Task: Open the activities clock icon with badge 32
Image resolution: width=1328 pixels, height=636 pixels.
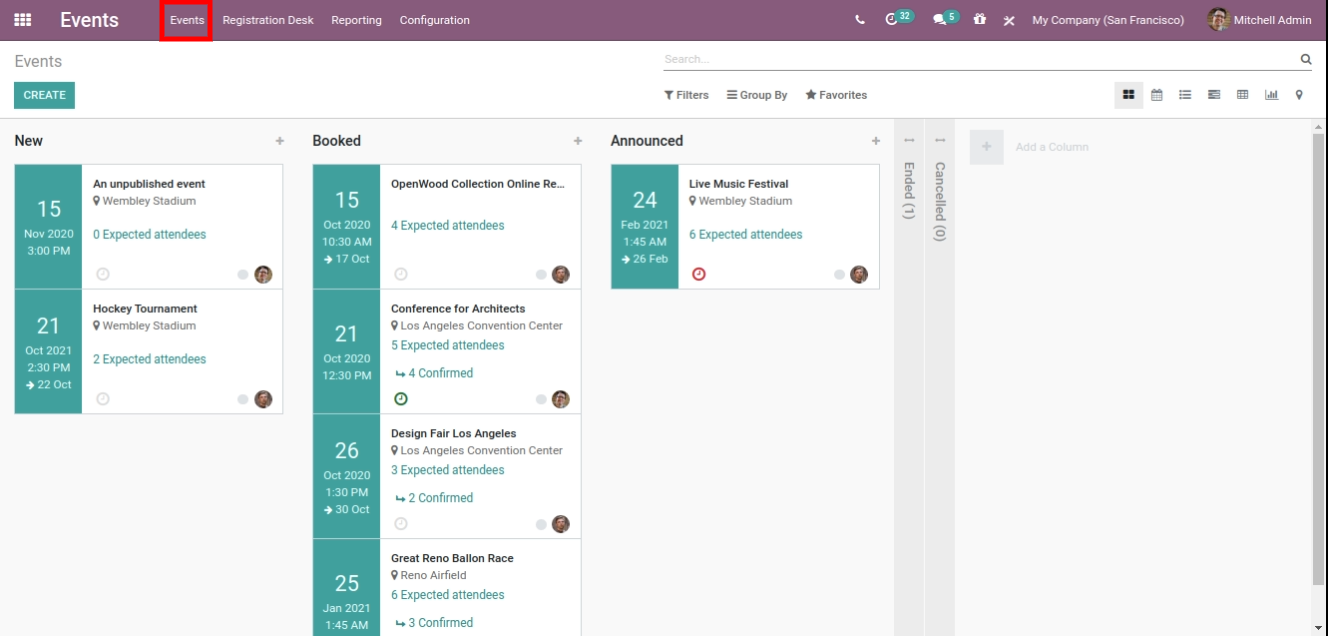Action: click(x=892, y=20)
